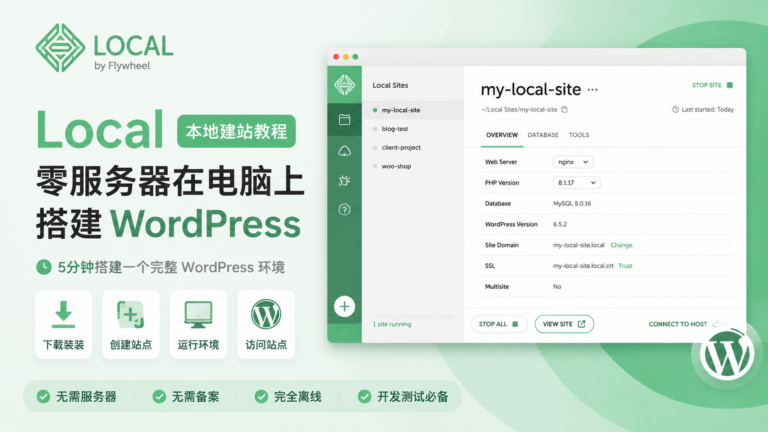The image size is (768, 432).
Task: Click the Stop All button
Action: click(499, 324)
